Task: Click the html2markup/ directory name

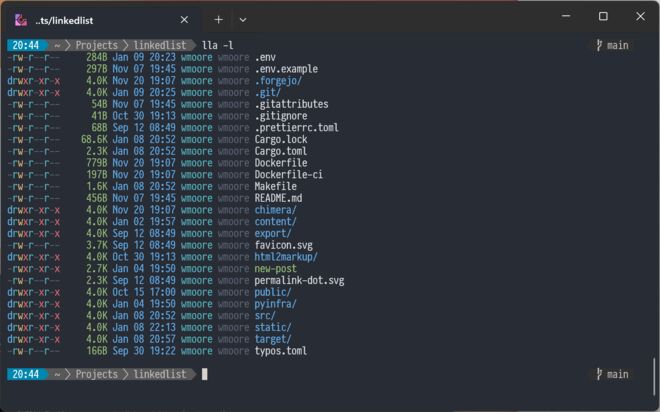Action: pos(286,257)
